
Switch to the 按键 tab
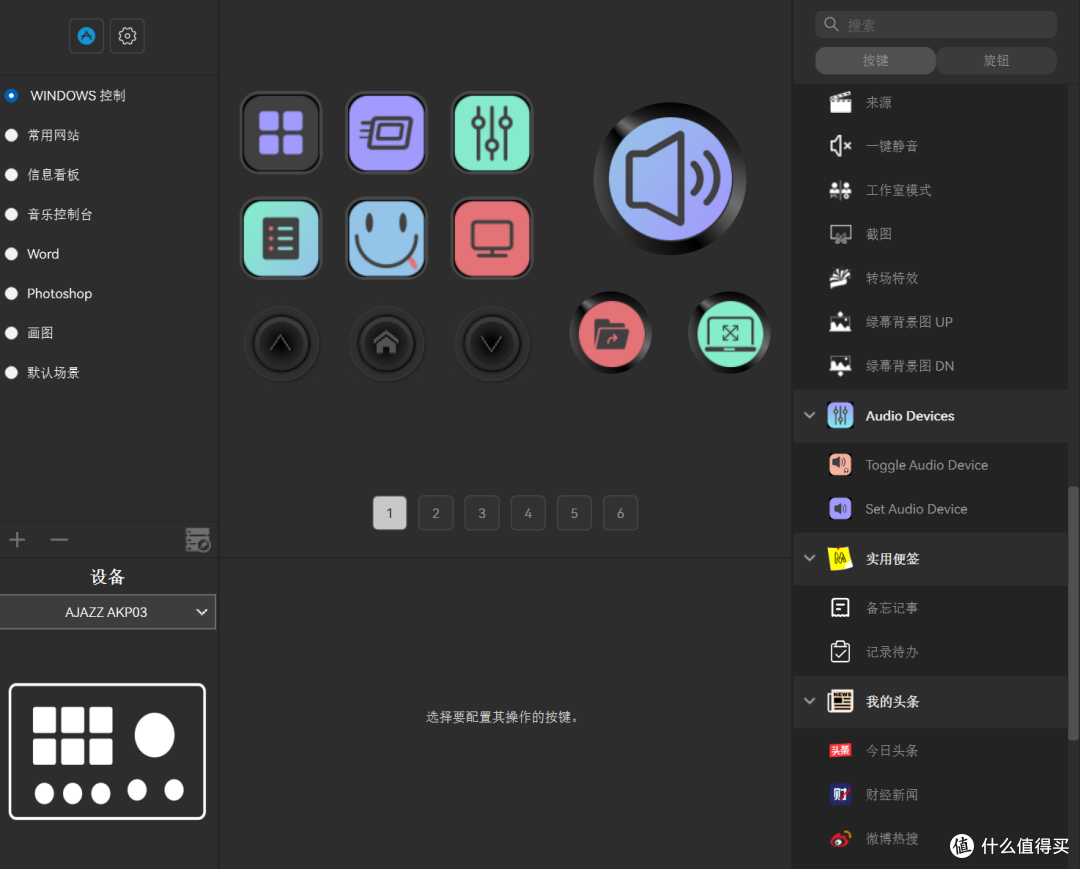click(x=875, y=61)
